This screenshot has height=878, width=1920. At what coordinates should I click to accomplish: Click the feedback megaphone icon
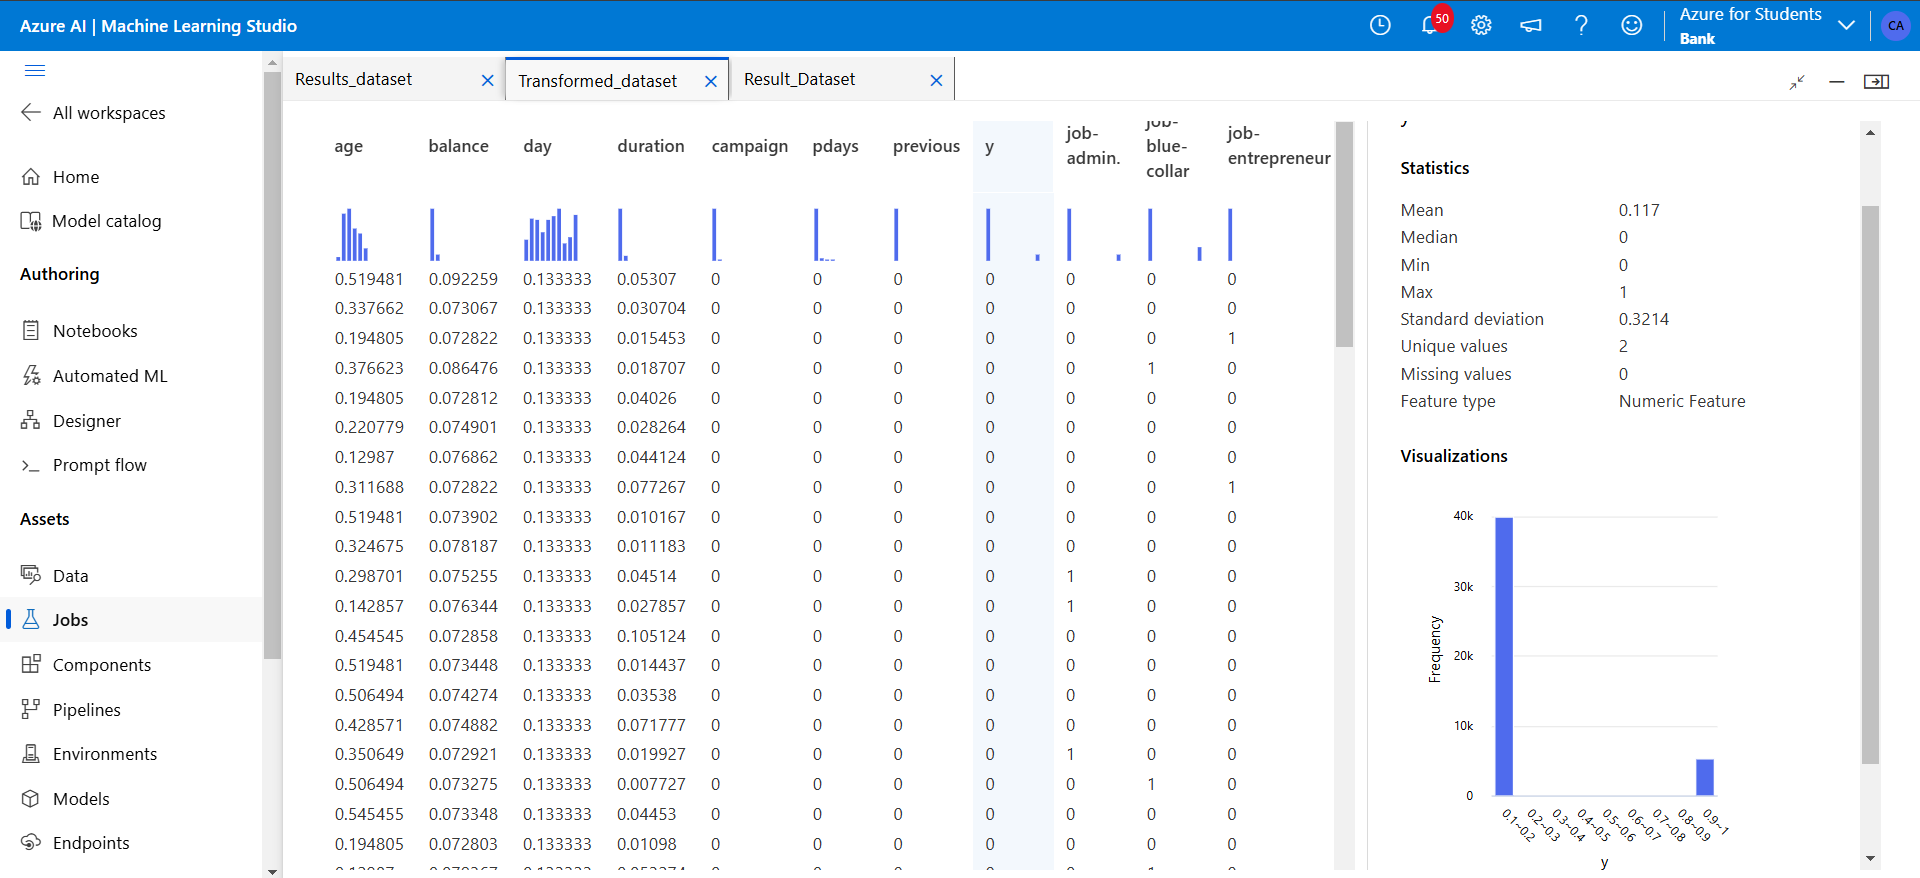point(1531,25)
